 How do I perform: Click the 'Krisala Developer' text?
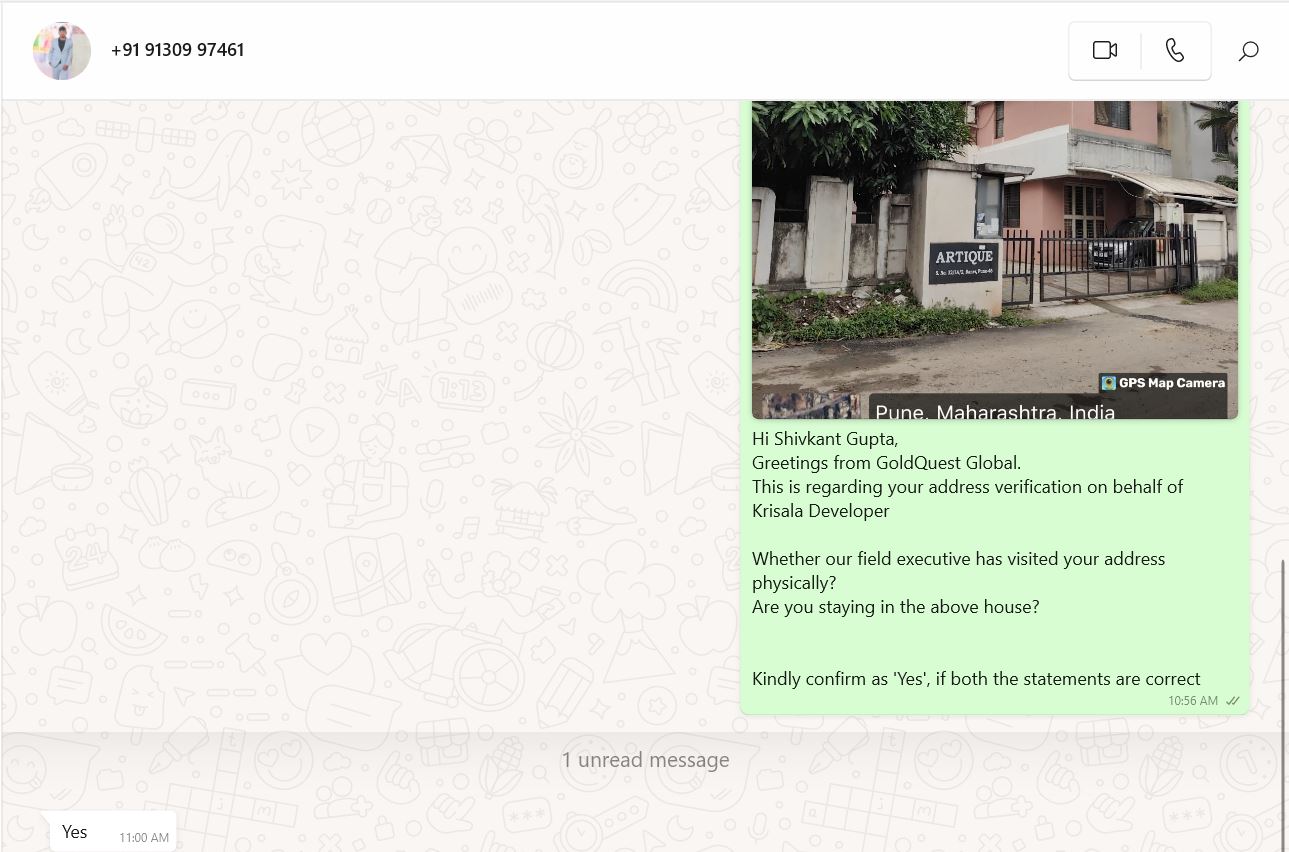pos(820,511)
